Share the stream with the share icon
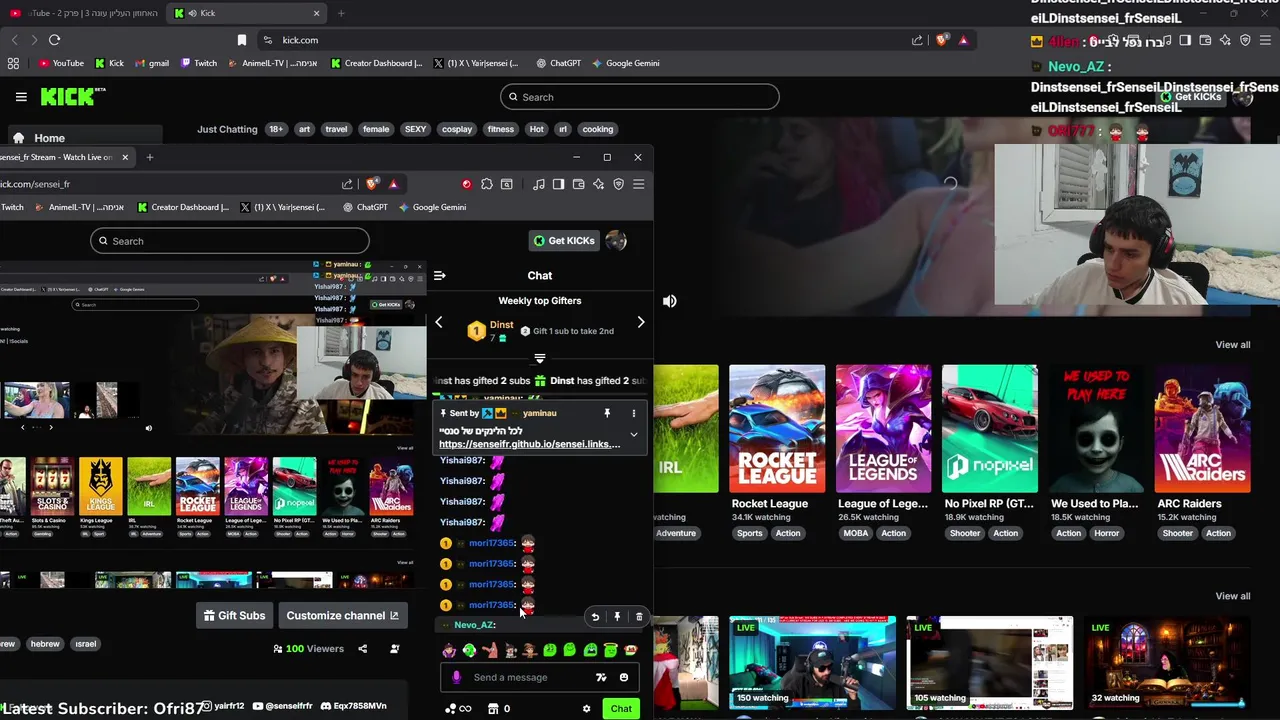The height and width of the screenshot is (720, 1280). click(362, 649)
